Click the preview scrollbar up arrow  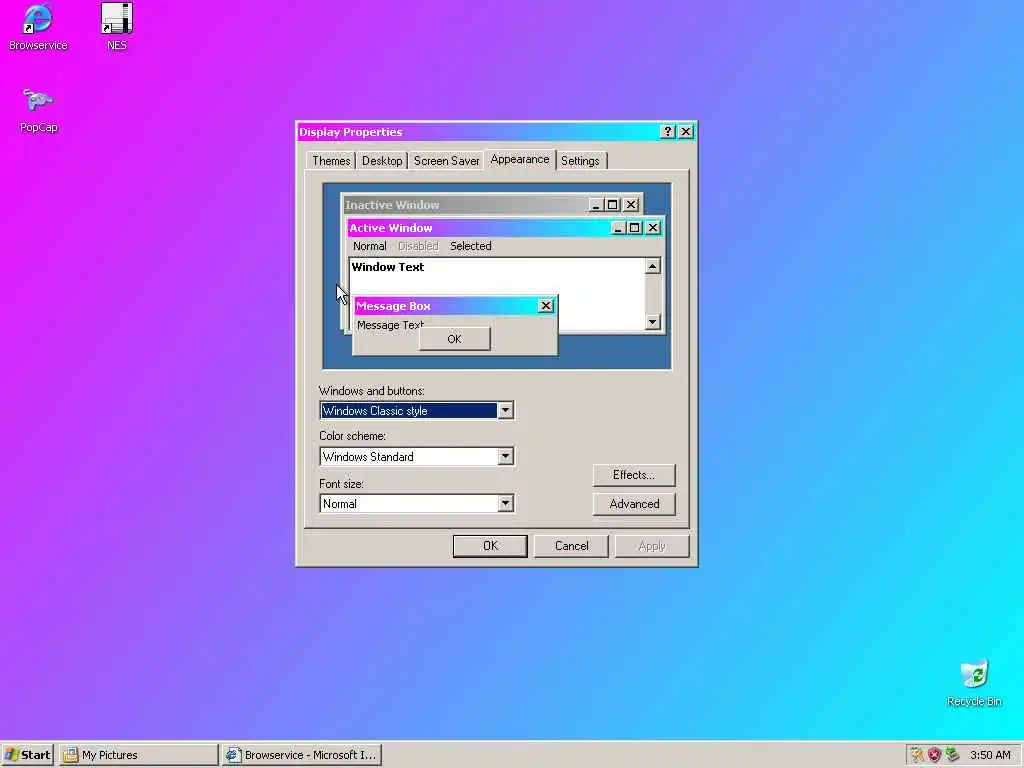click(652, 266)
